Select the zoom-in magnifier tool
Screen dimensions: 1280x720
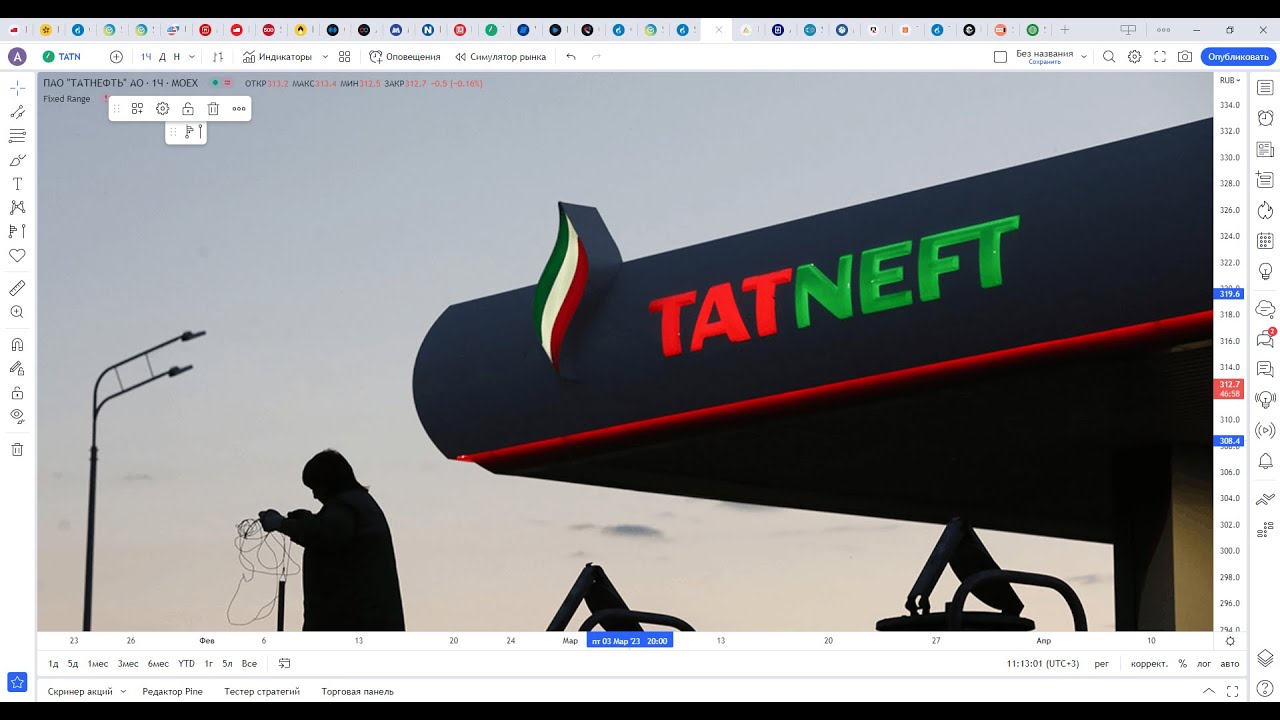[17, 312]
